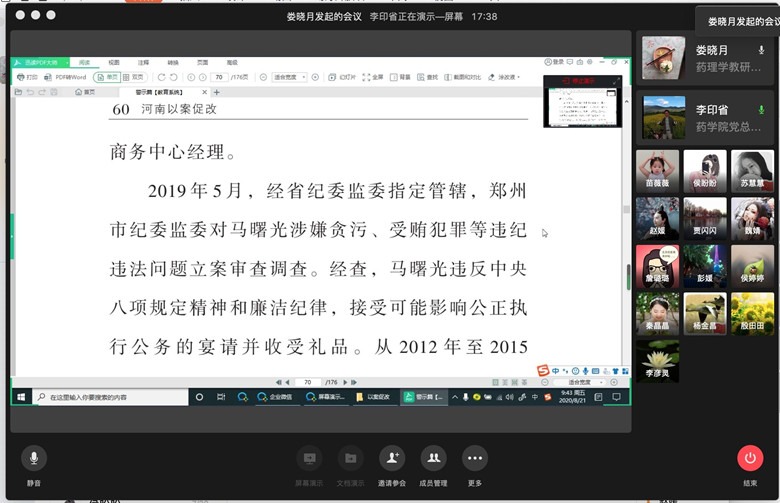
Task: Switch to the 视图 tab
Action: coord(114,62)
